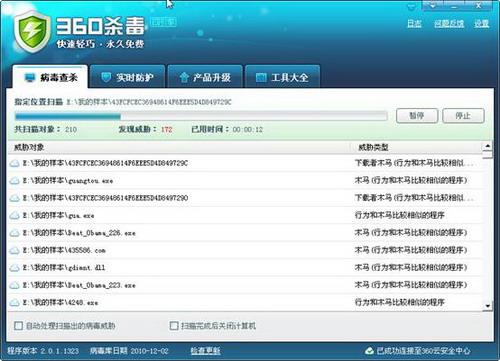Click the cloud icon beside gia.exe
The width and height of the screenshot is (500, 361).
coord(14,216)
